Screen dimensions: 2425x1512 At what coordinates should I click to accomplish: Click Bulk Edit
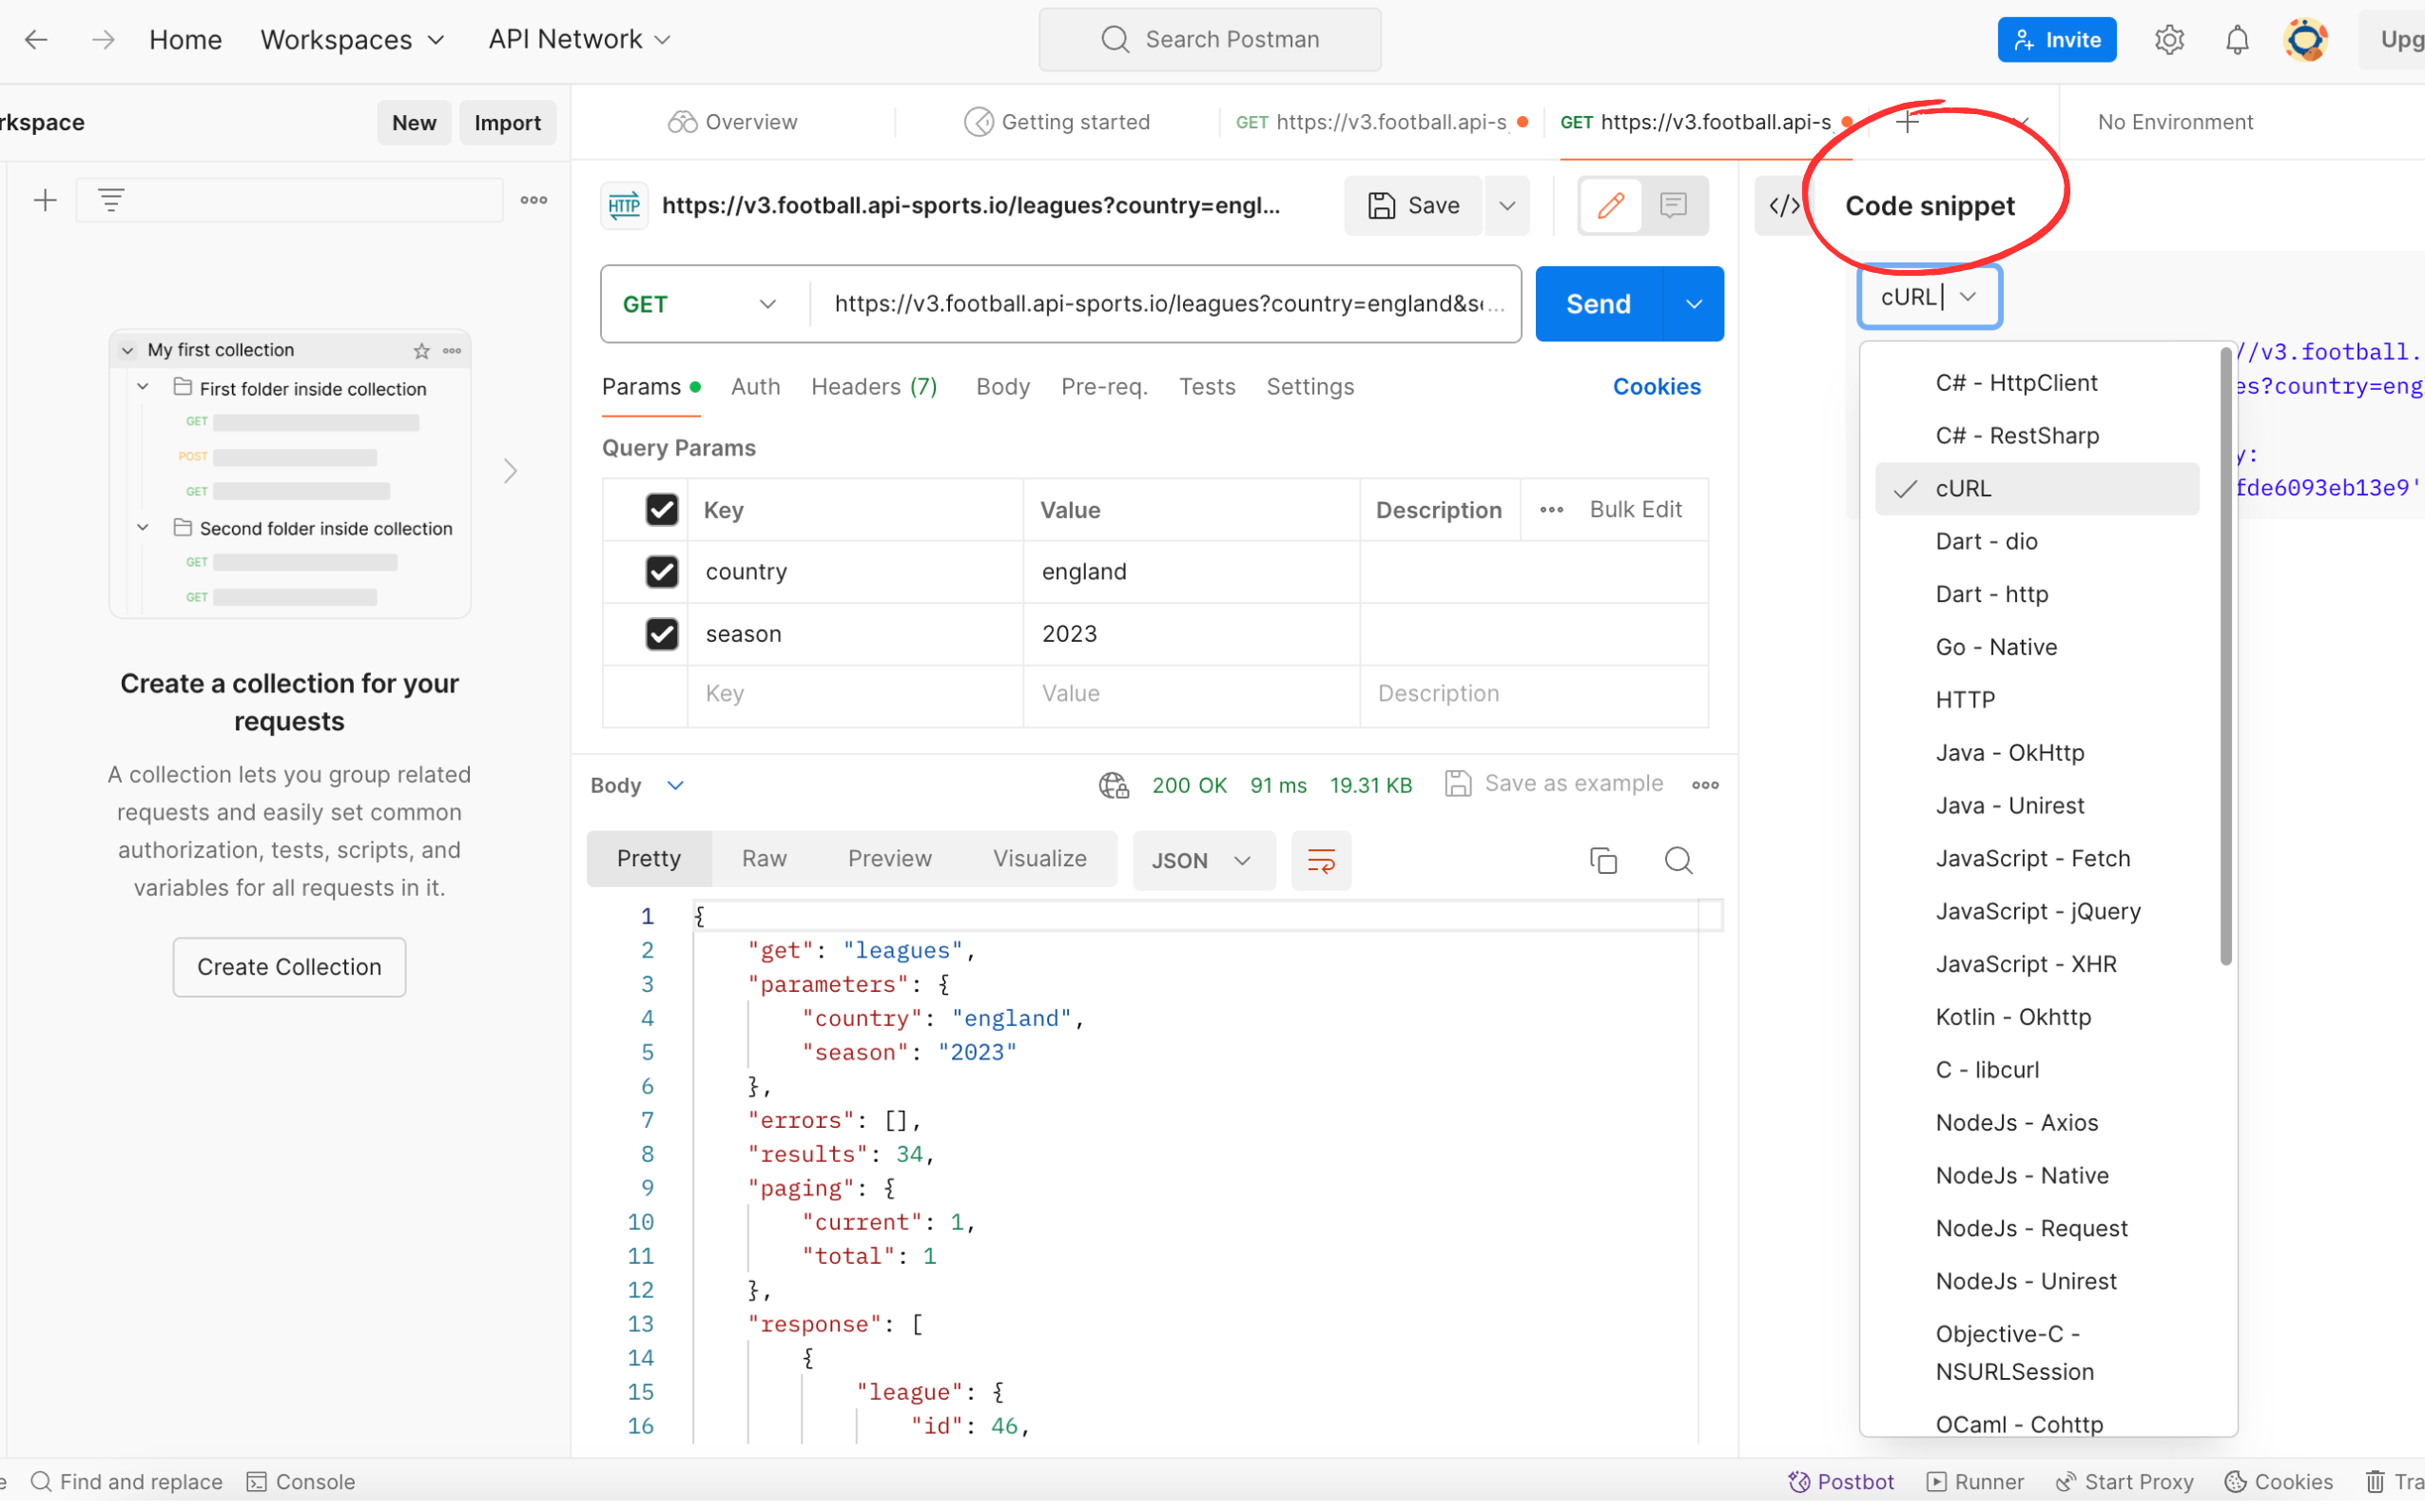[x=1636, y=510]
